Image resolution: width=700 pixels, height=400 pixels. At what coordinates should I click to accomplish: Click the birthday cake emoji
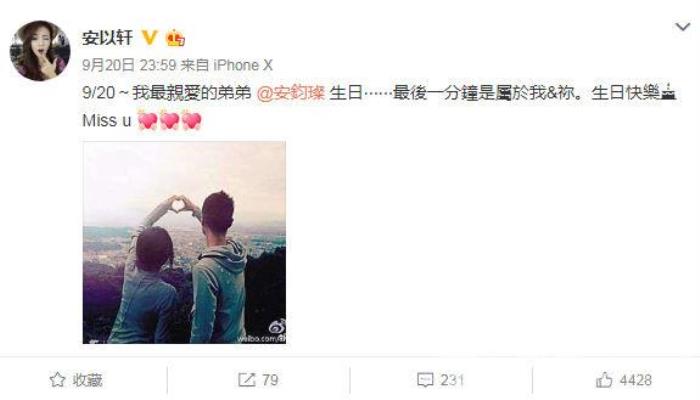click(668, 92)
